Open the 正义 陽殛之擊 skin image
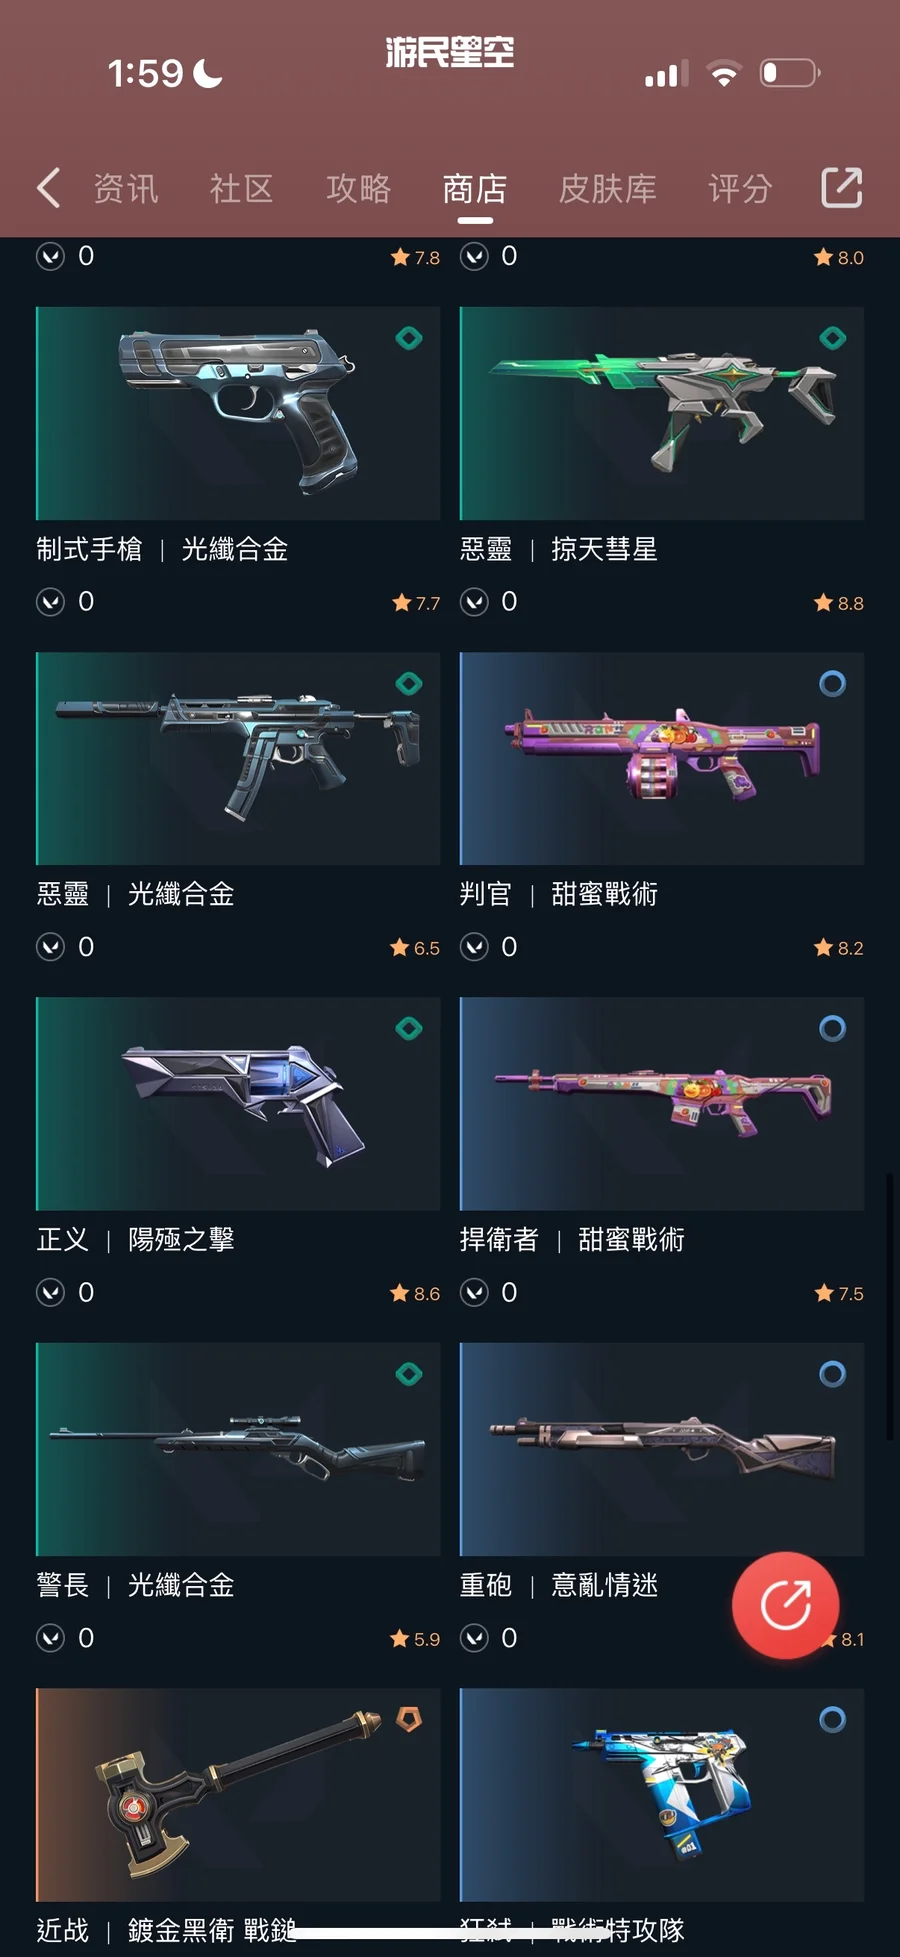Screen dimensions: 900x1957 click(238, 1104)
